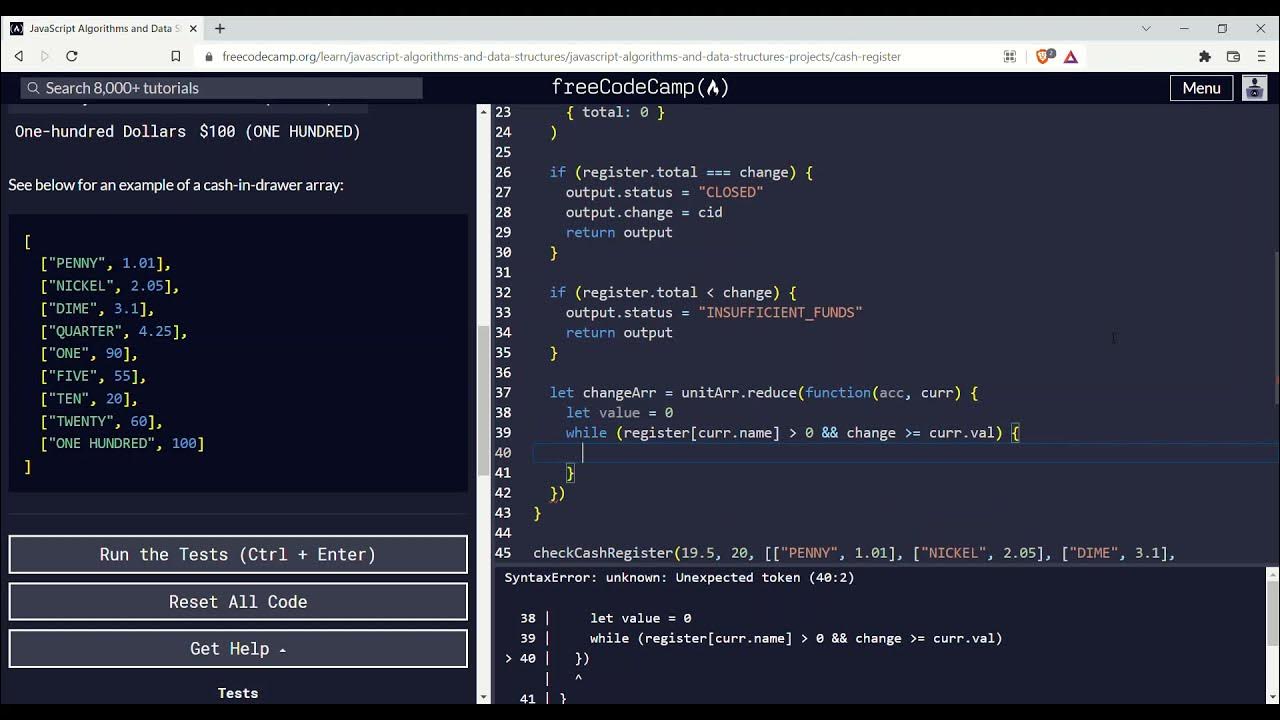This screenshot has height=720, width=1280.
Task: Click "unitArr.reduce" on line 37
Action: 739,393
